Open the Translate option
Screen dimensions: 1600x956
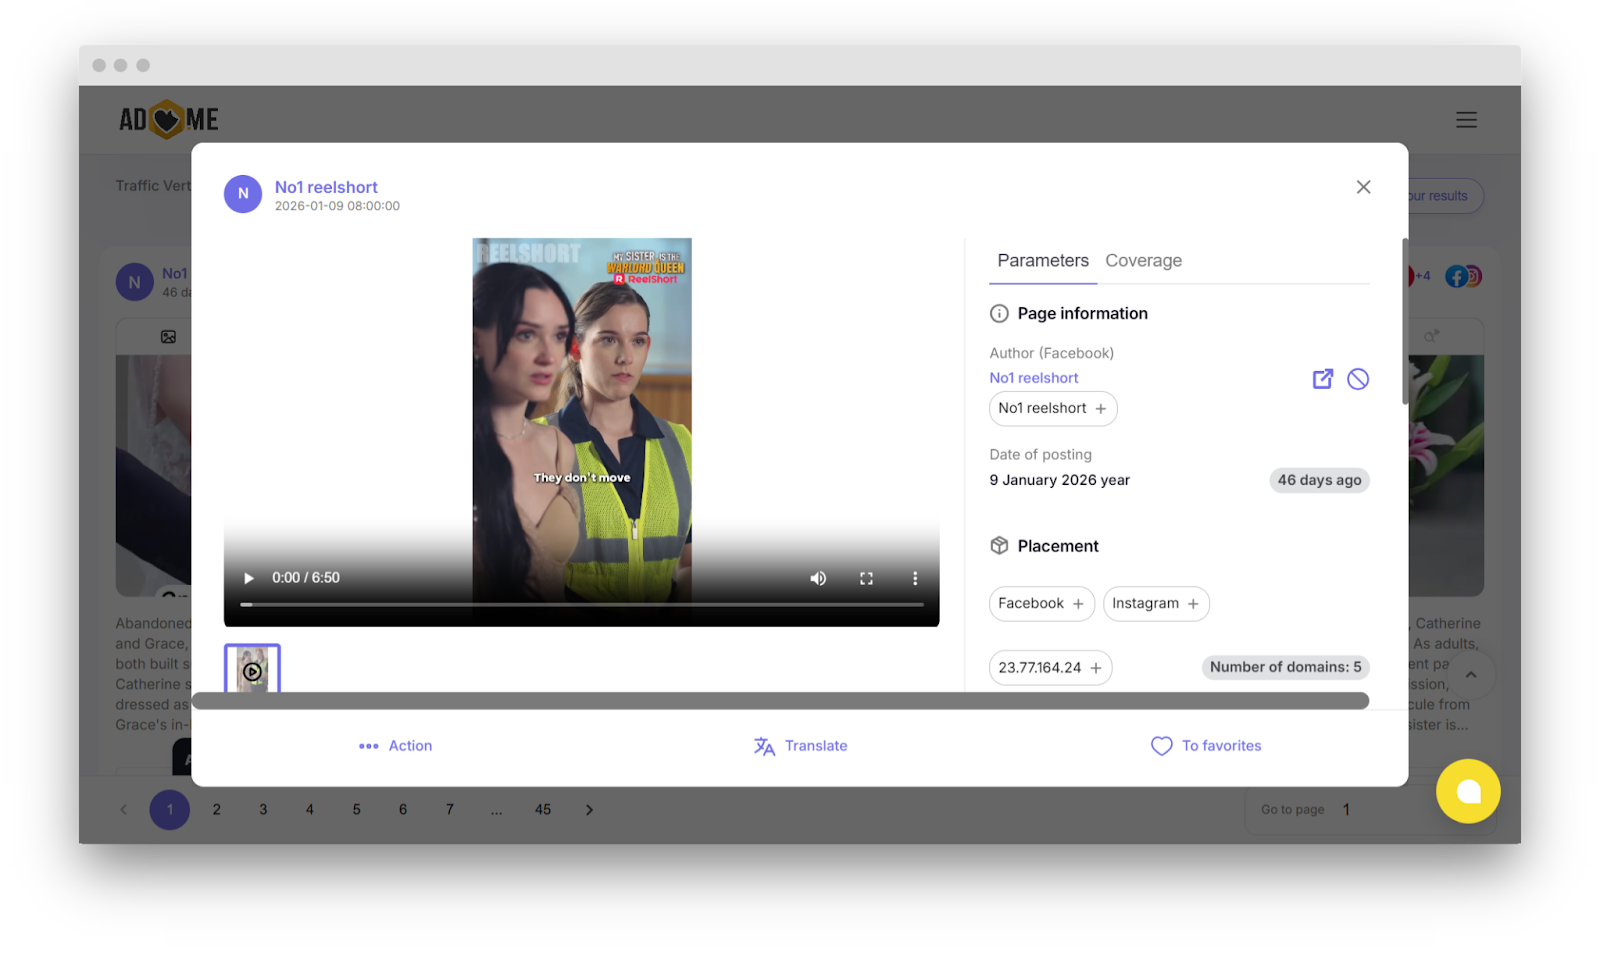click(800, 745)
